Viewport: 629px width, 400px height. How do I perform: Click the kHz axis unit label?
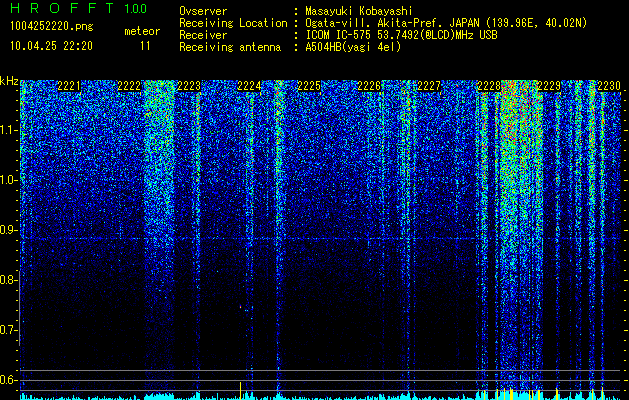click(x=9, y=81)
